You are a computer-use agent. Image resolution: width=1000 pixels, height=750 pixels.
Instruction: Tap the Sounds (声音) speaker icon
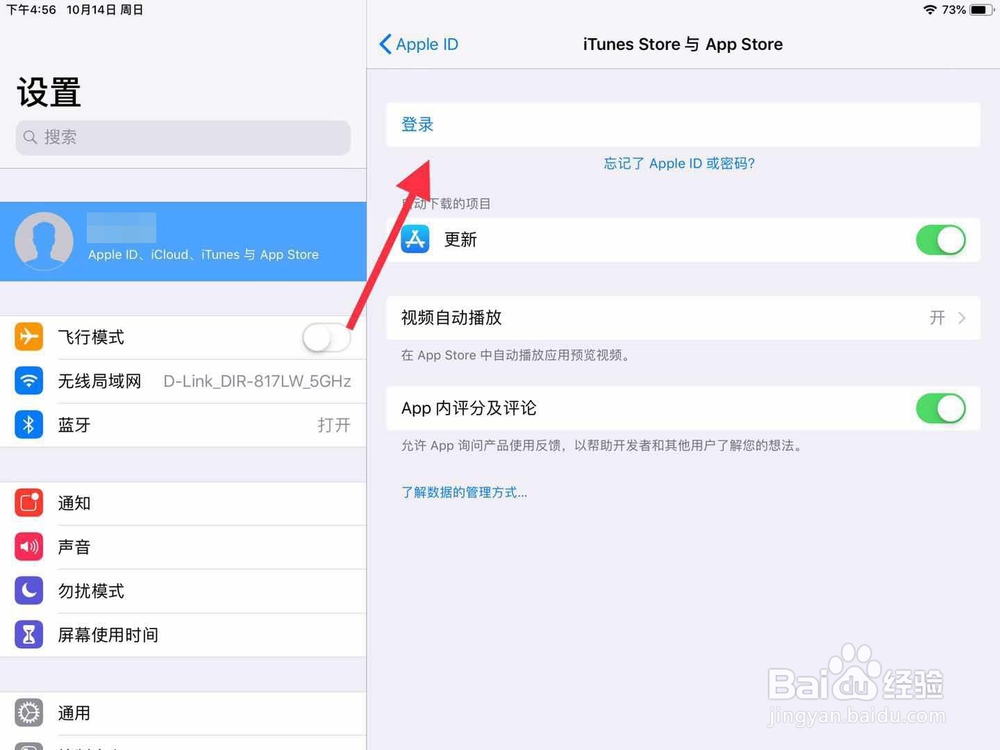coord(29,547)
